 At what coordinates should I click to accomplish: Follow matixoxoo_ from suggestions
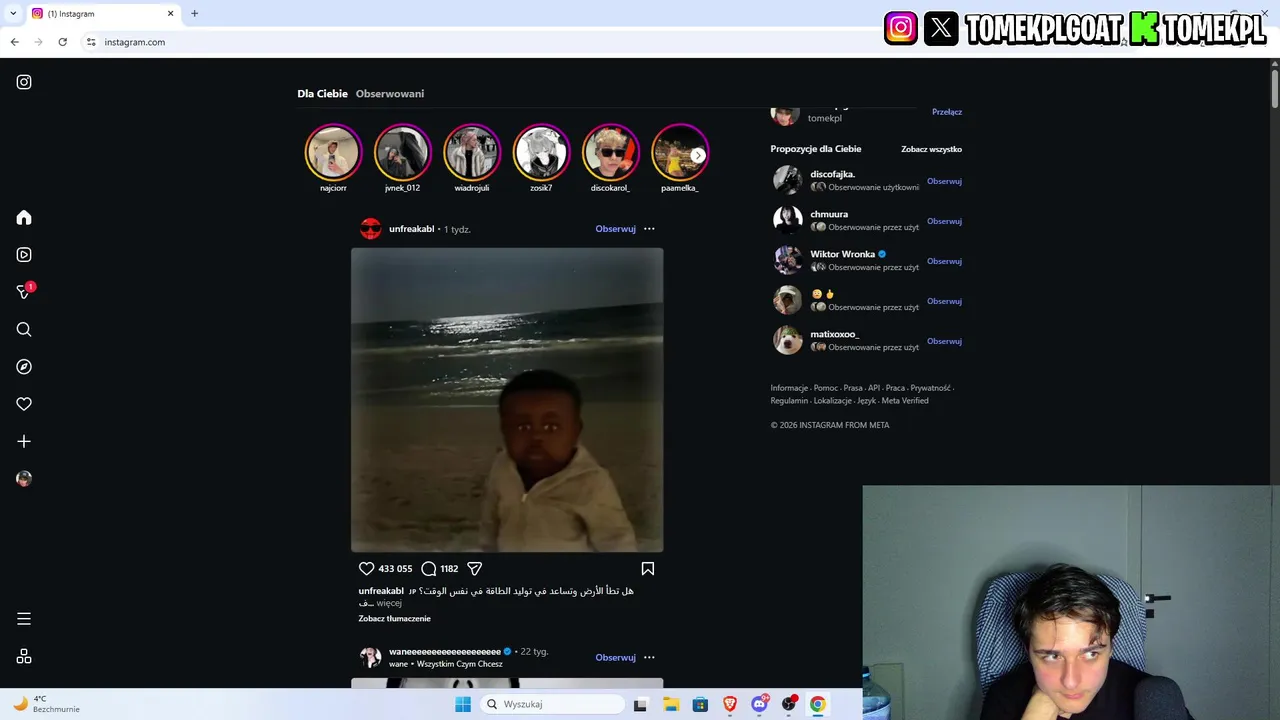(944, 341)
